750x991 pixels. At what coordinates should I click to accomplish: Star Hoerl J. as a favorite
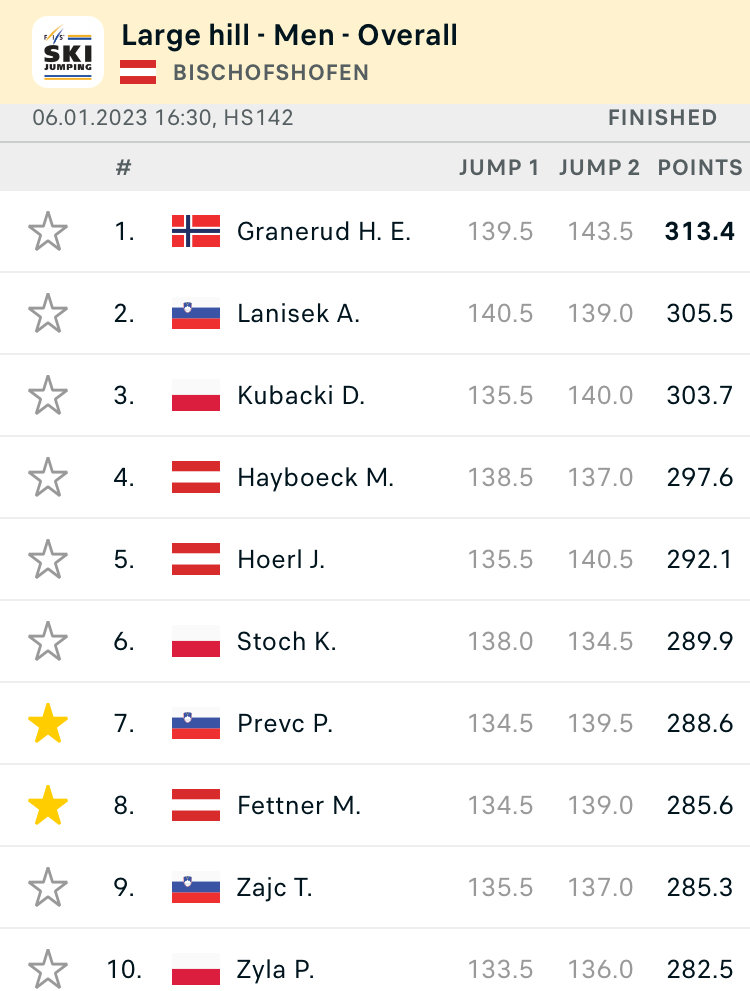[48, 560]
